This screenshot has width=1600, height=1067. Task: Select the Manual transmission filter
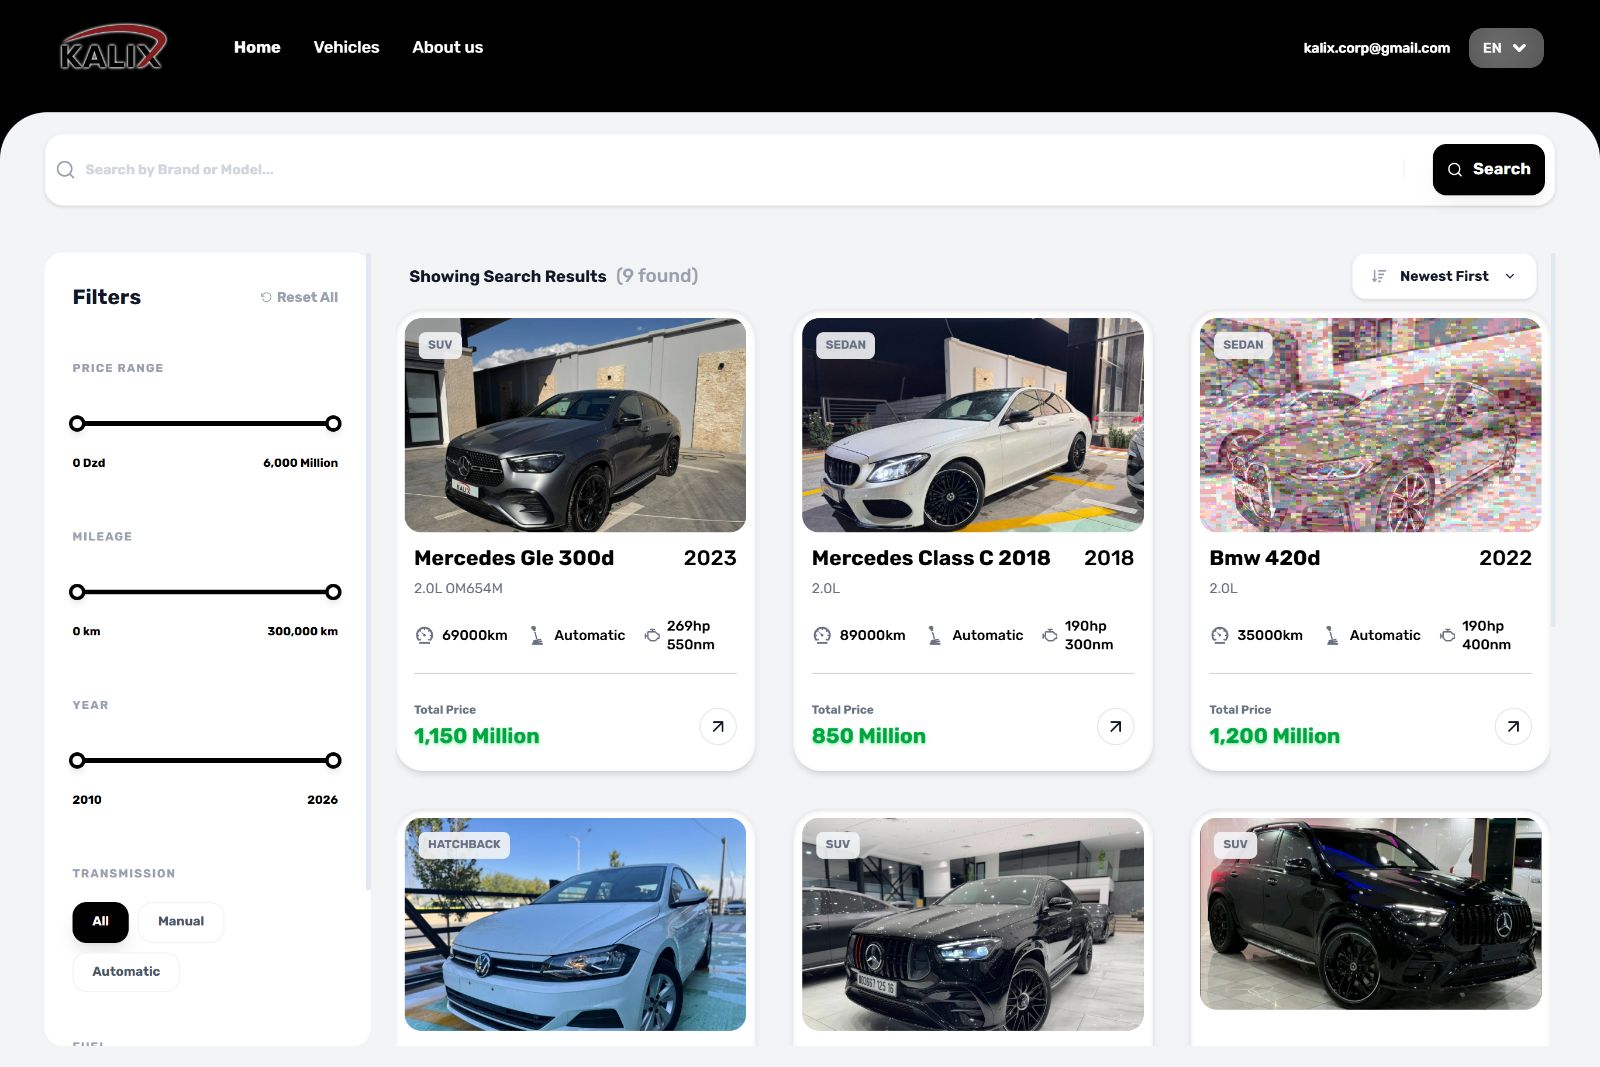tap(181, 922)
